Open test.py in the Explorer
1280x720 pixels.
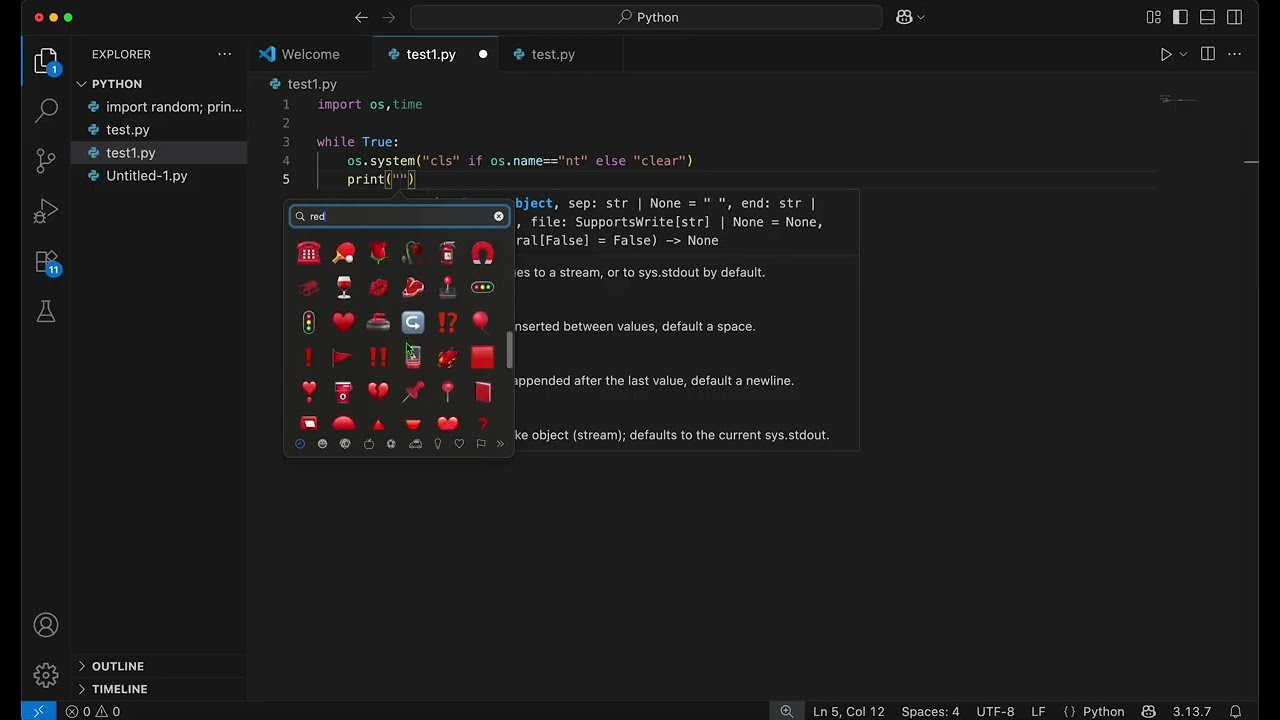(x=160, y=130)
